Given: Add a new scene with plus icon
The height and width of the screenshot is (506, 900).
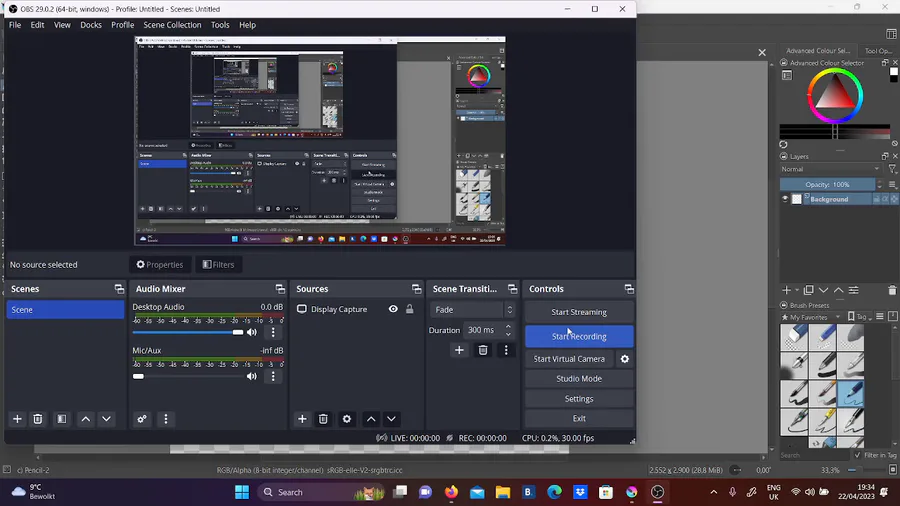Looking at the screenshot, I should 17,419.
